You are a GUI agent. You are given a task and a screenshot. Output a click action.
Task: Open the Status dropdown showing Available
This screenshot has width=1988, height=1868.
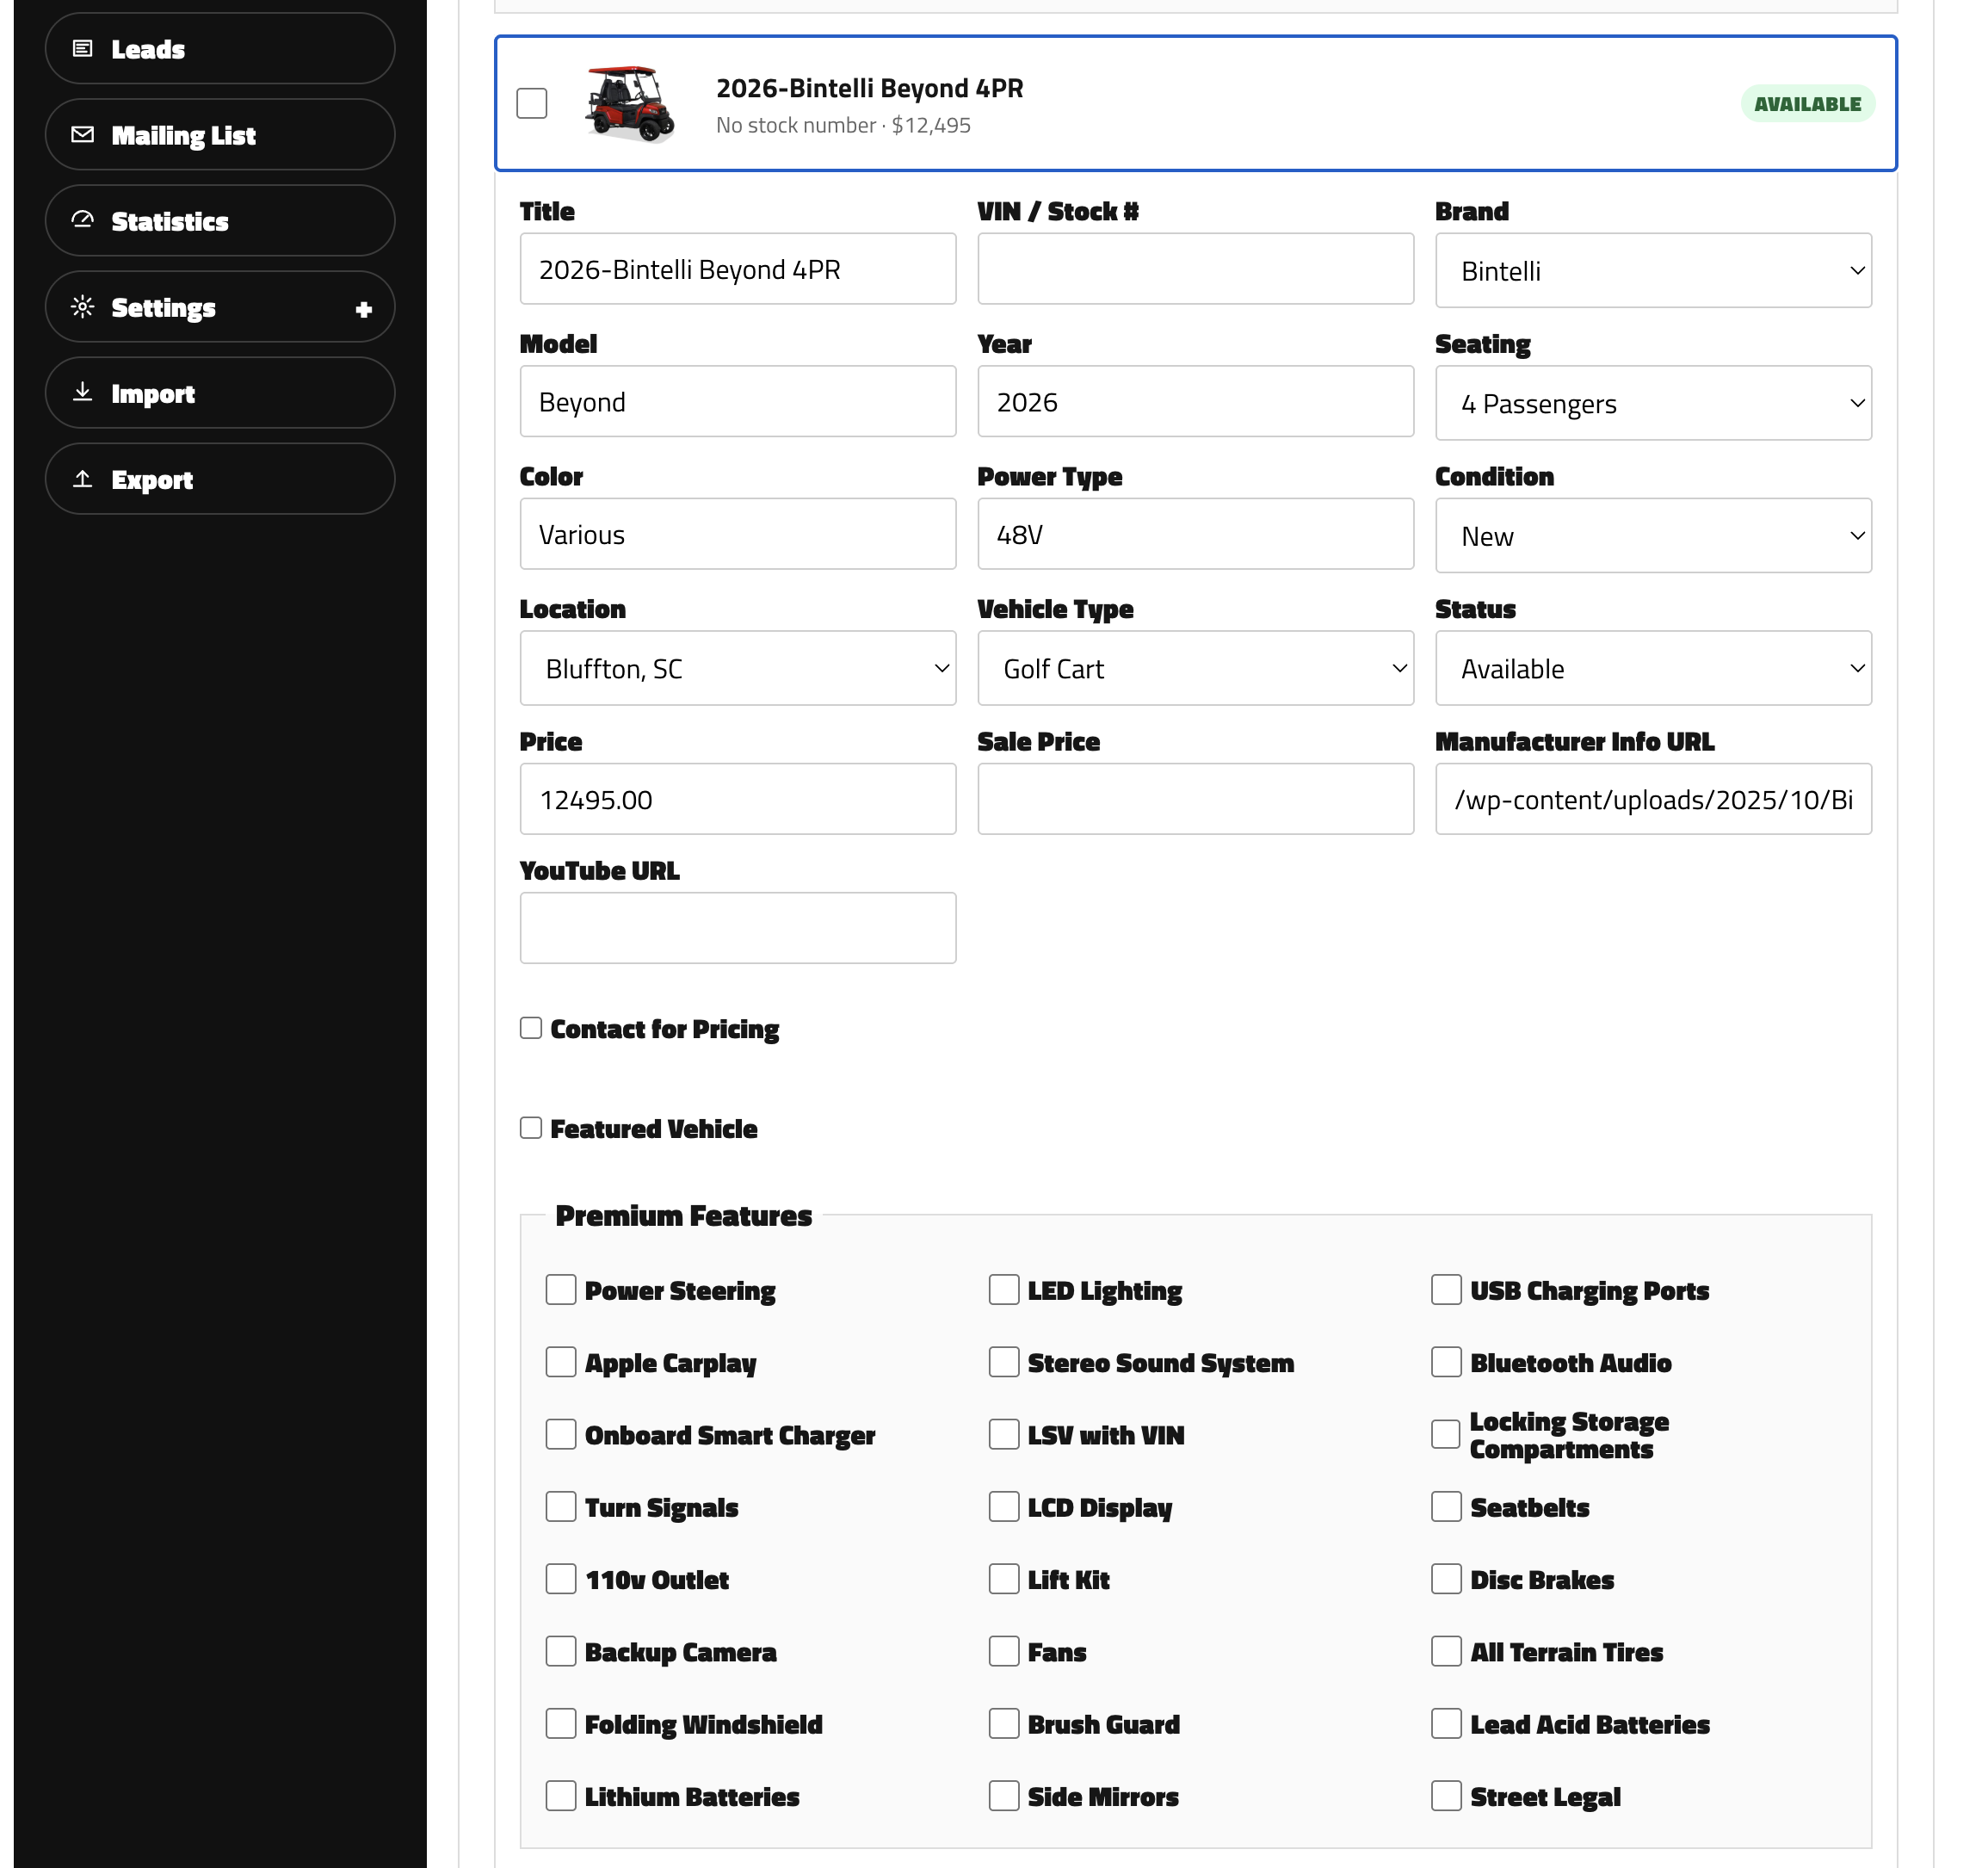(x=1653, y=668)
